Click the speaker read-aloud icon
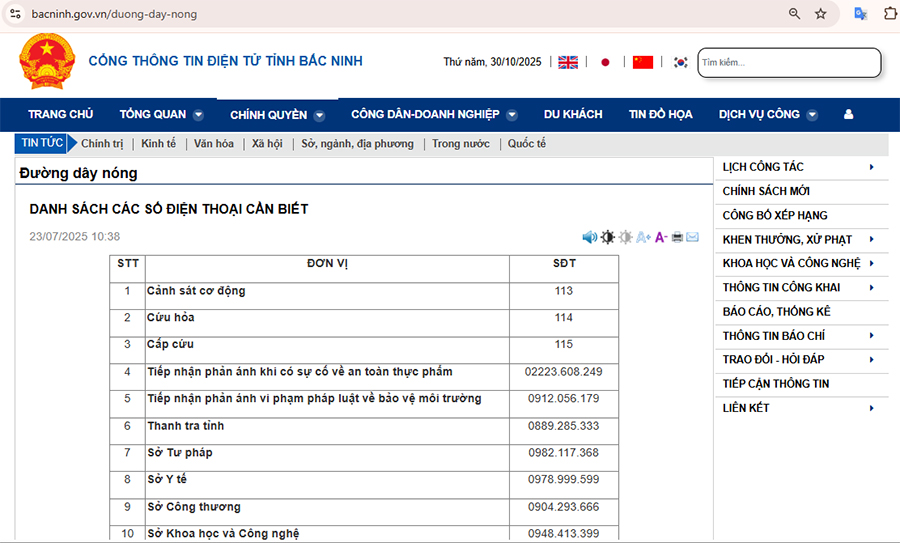Viewport: 900px width, 543px height. 590,237
